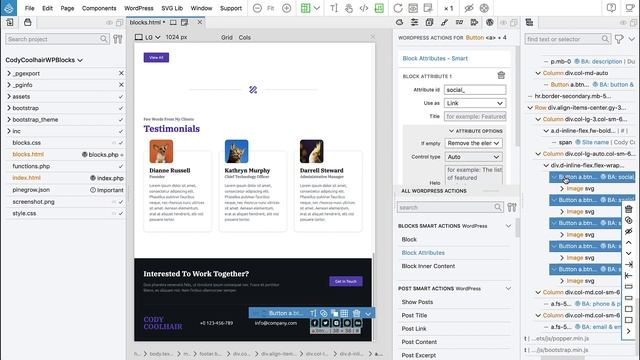Click the actions arrow icon in panel tabs
The width and height of the screenshot is (640, 360).
click(474, 22)
